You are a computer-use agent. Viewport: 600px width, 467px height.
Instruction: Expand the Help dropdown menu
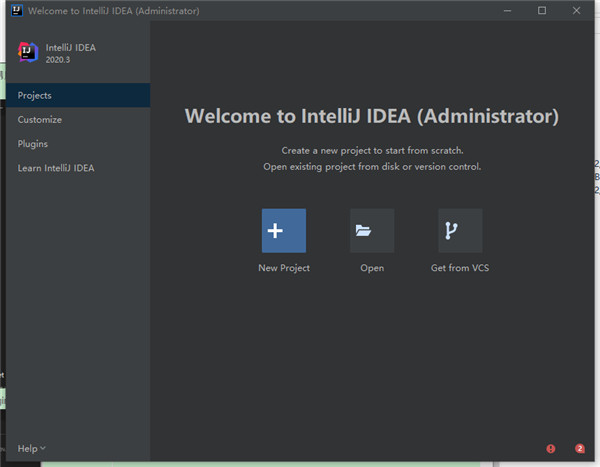pyautogui.click(x=31, y=449)
